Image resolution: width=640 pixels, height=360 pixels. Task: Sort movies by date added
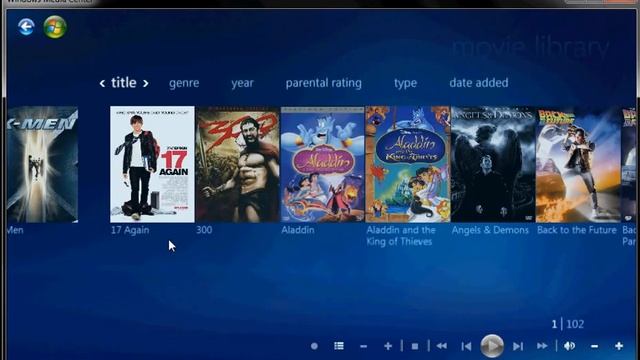479,82
